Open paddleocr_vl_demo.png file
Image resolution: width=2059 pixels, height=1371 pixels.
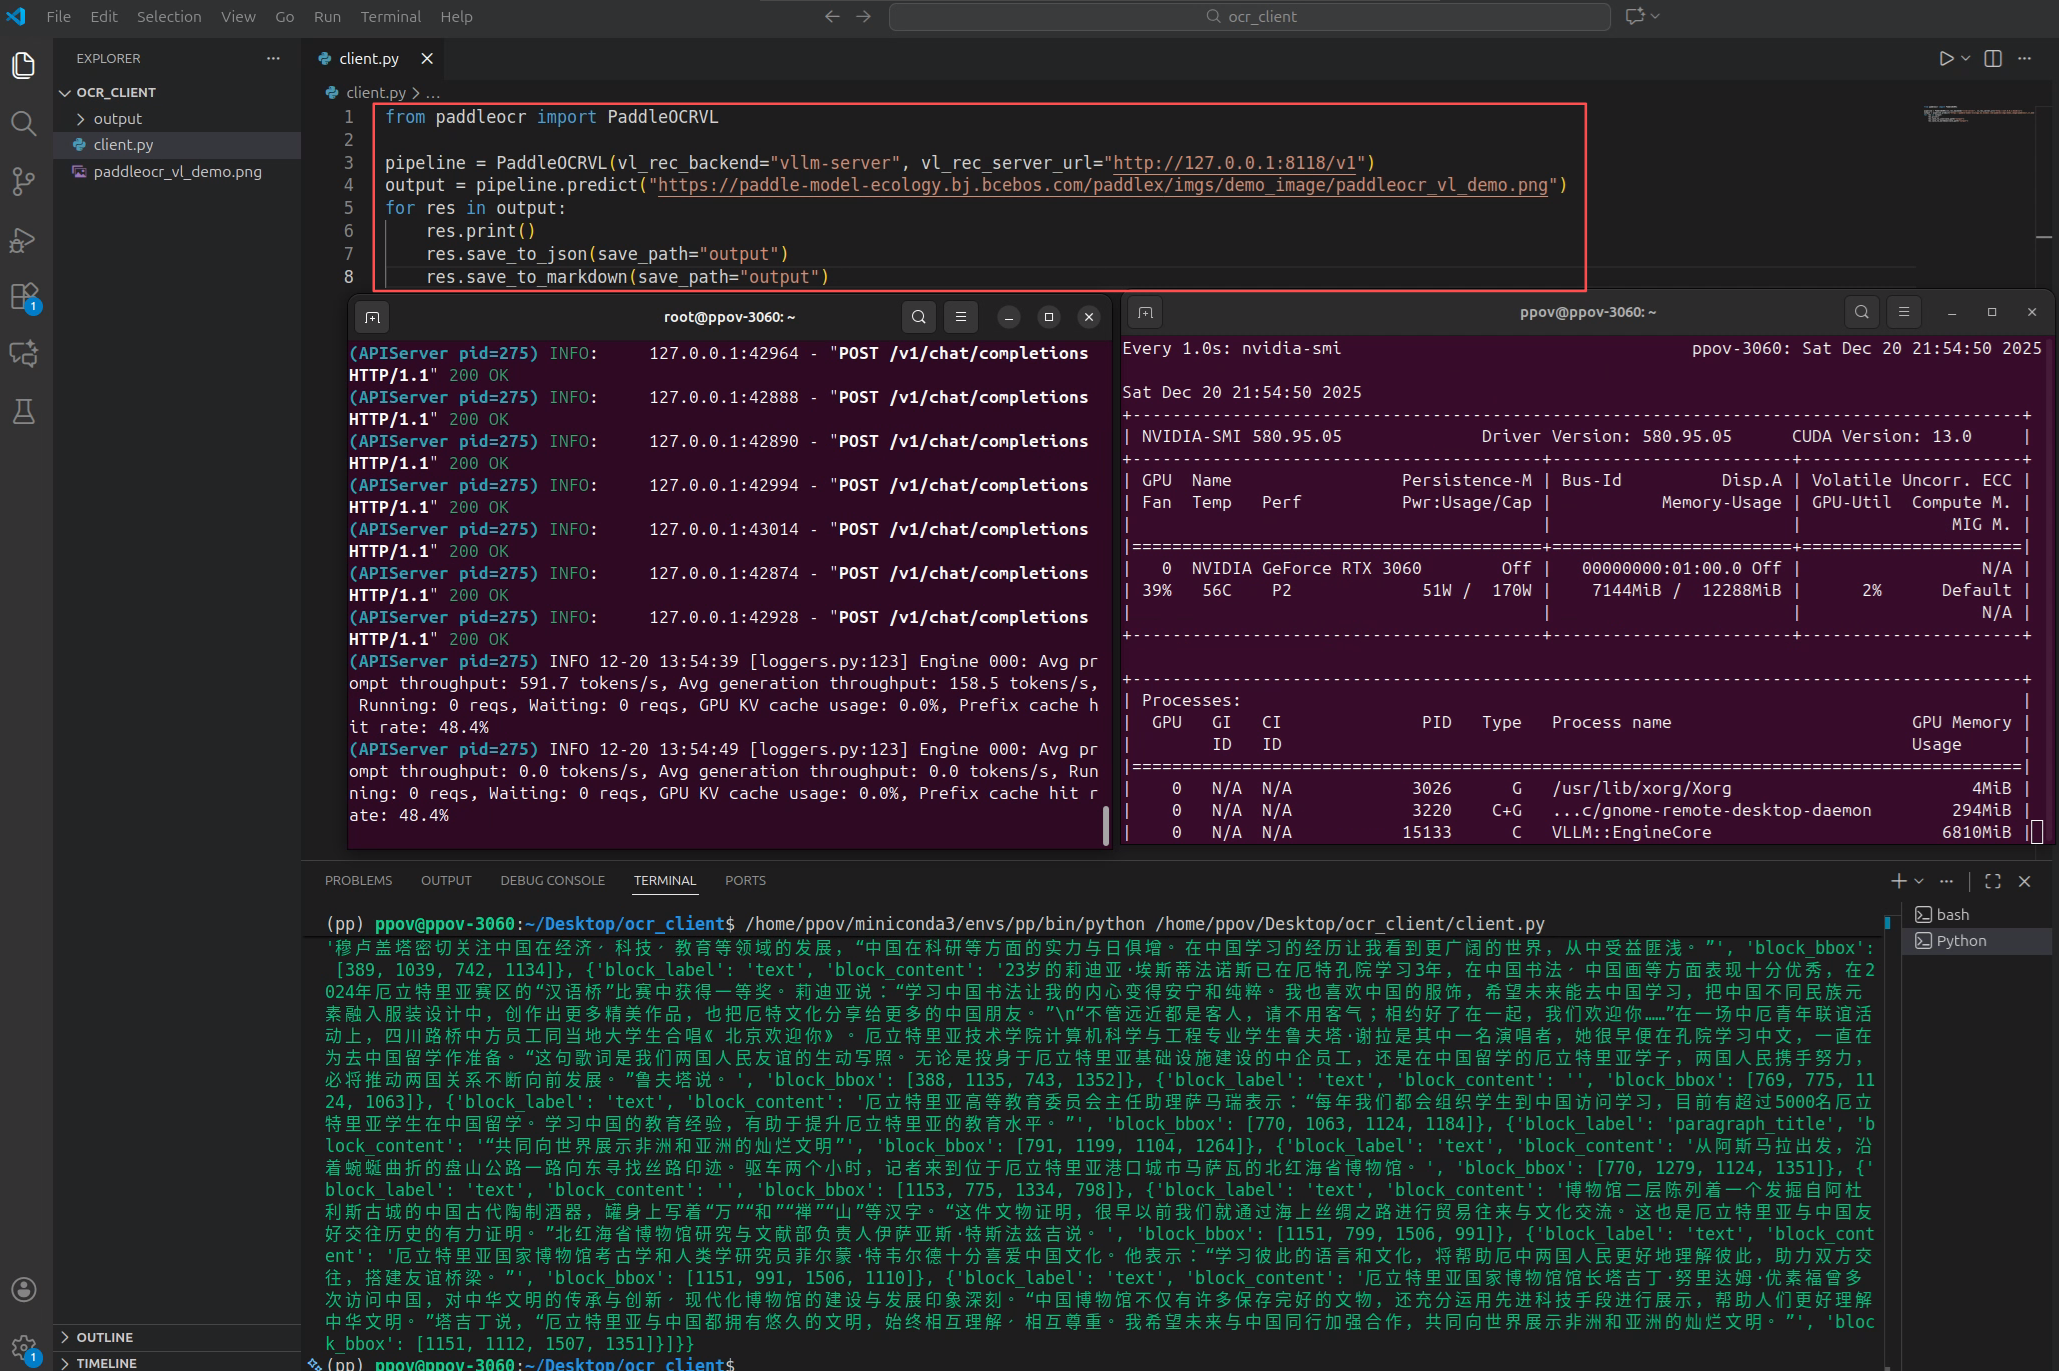[177, 172]
